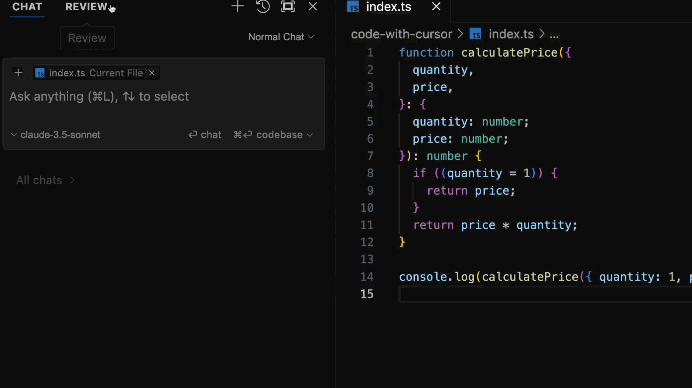Click line number 15 in gutter
Image resolution: width=692 pixels, height=388 pixels.
(x=367, y=294)
